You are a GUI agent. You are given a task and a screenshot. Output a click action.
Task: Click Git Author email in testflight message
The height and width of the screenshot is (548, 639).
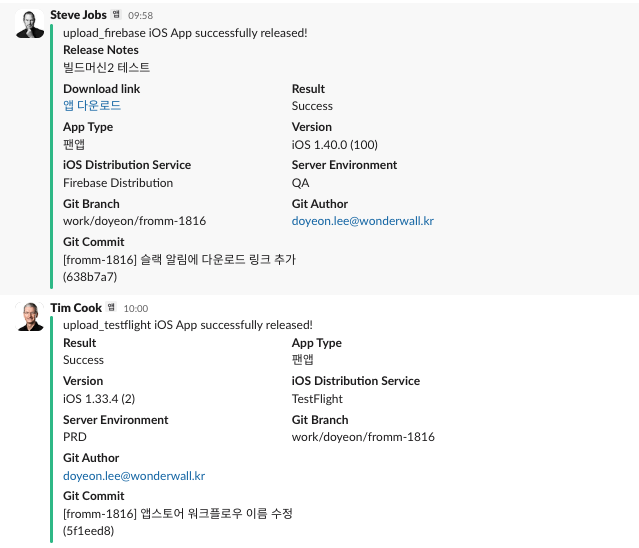pyautogui.click(x=134, y=476)
